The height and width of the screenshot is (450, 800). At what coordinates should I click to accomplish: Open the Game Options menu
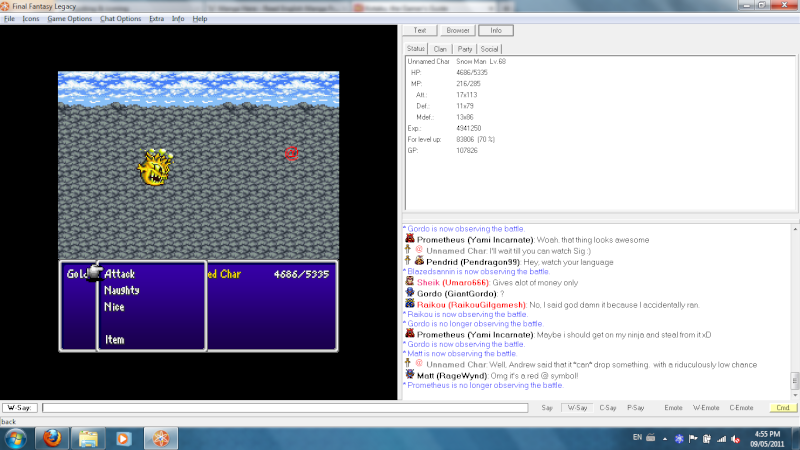tap(69, 19)
